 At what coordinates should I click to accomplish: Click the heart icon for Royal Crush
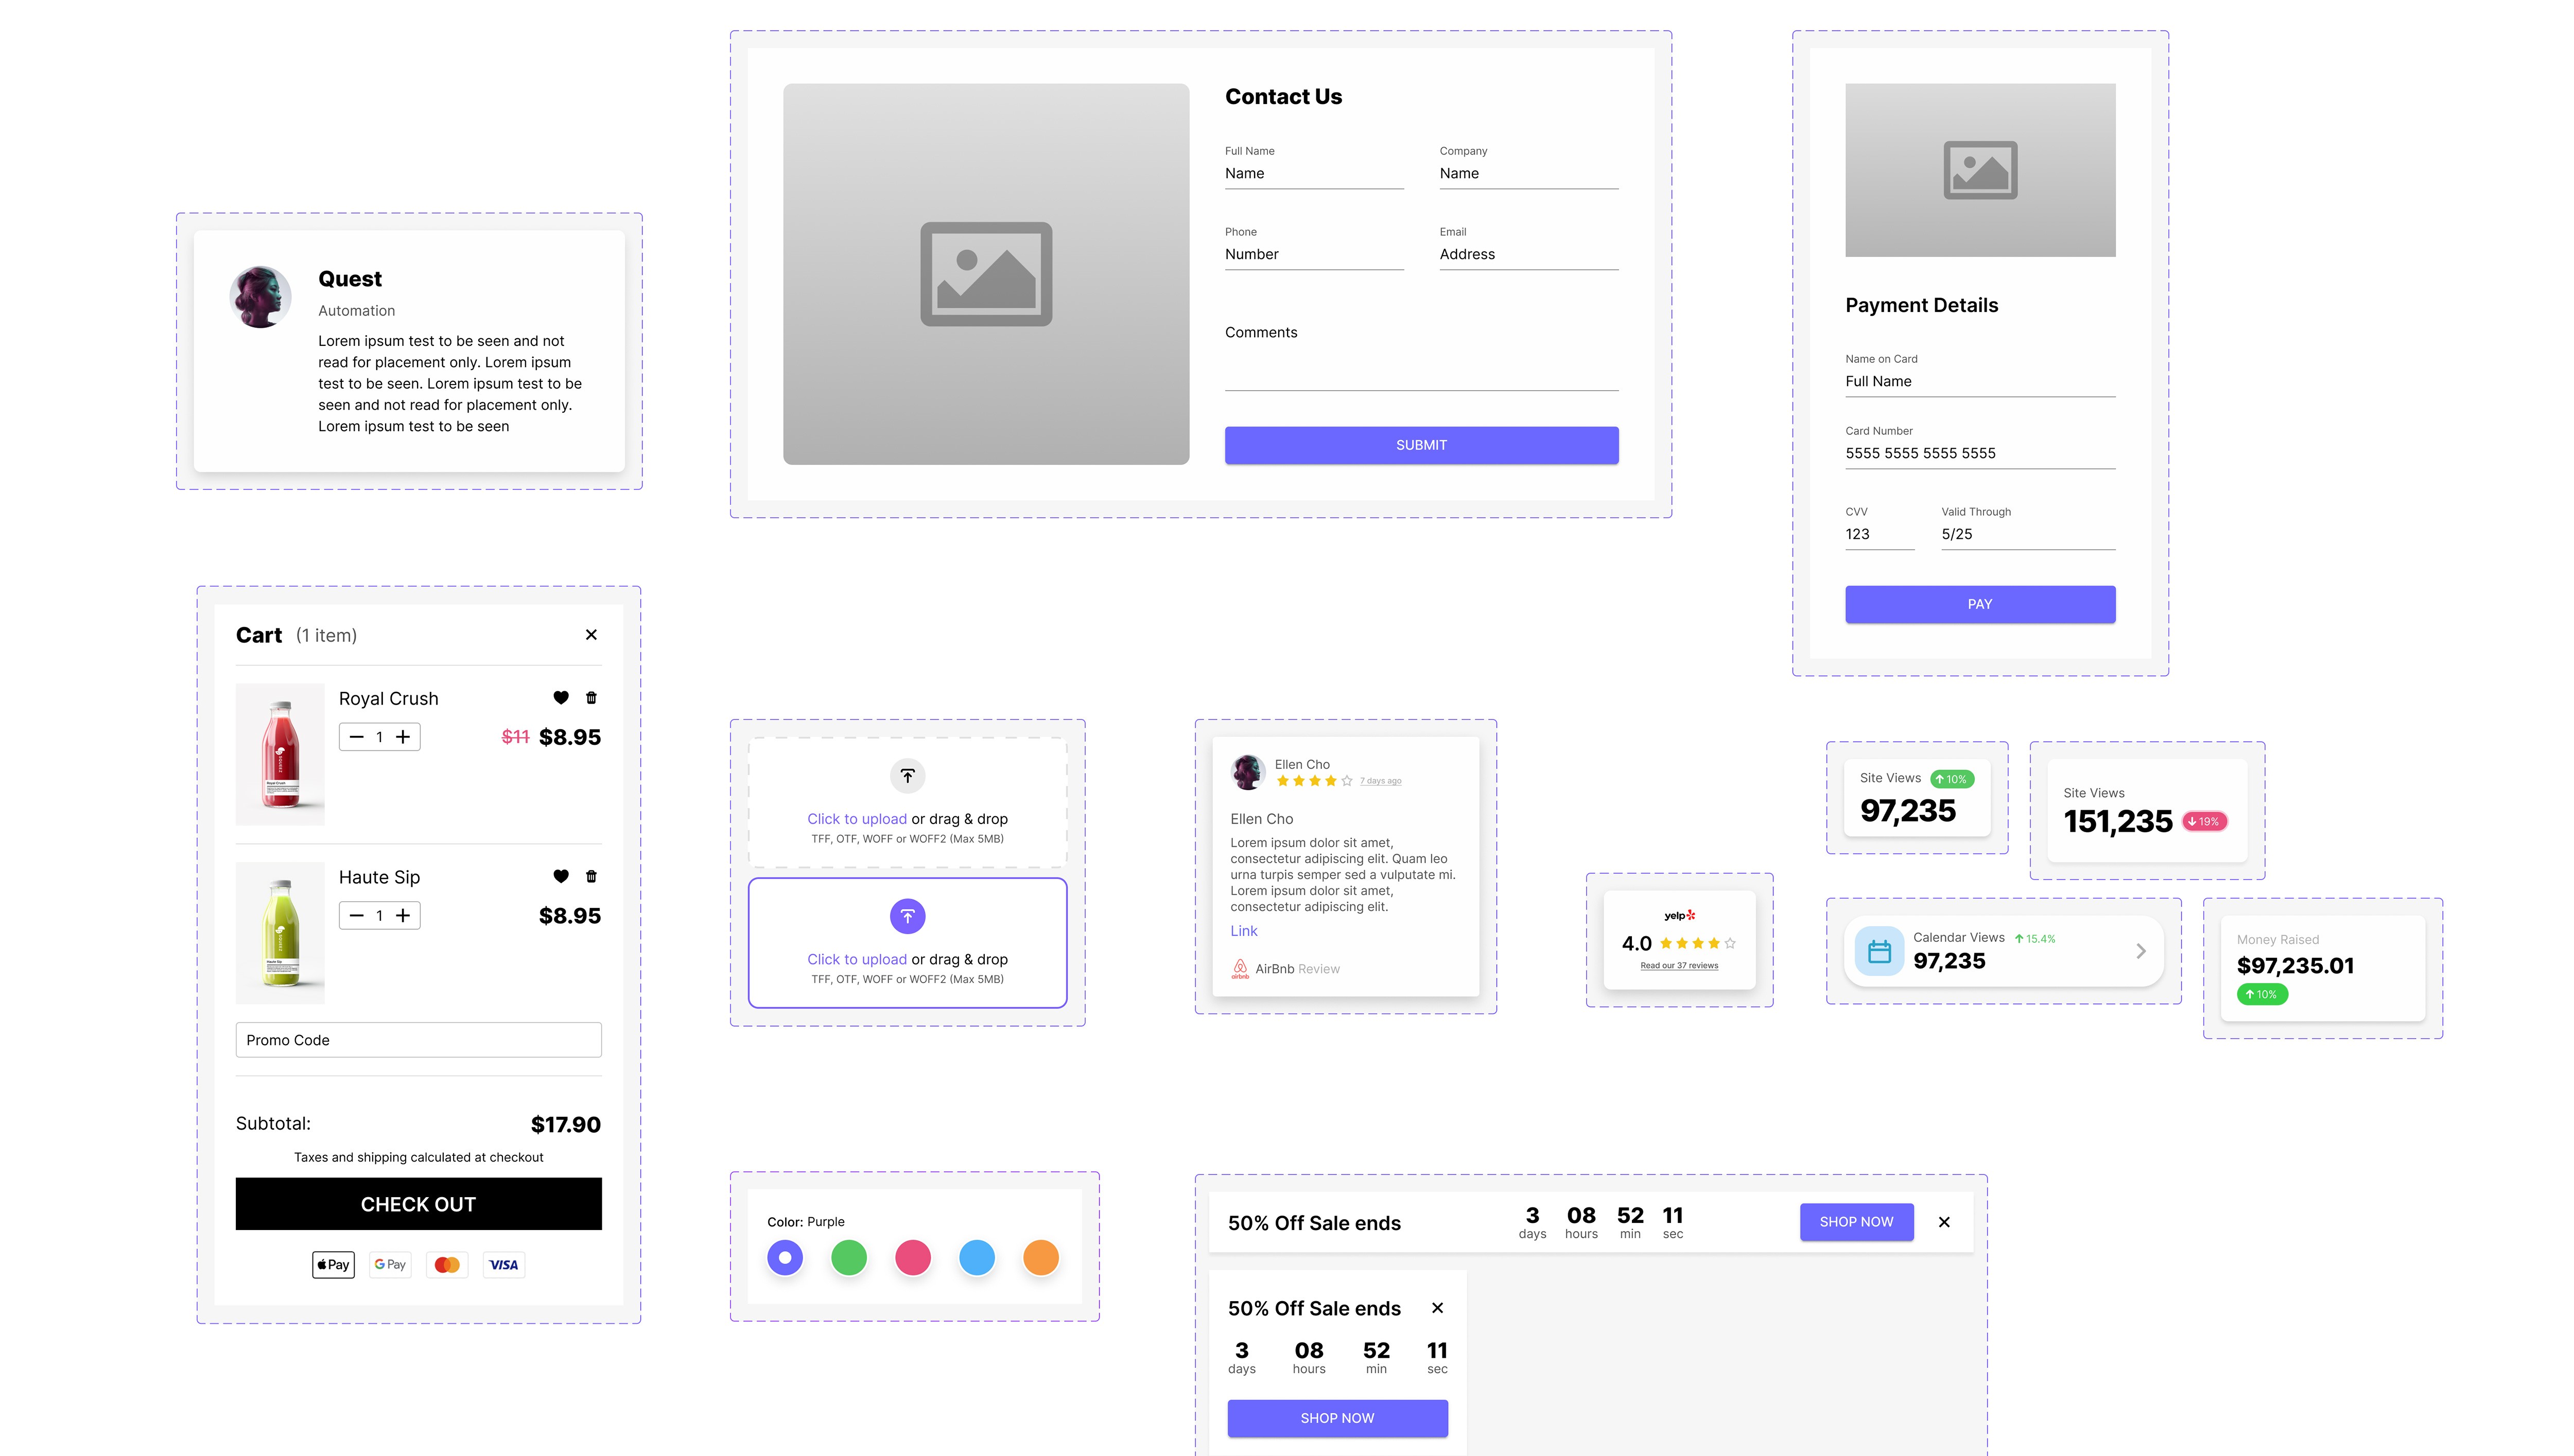(x=561, y=698)
